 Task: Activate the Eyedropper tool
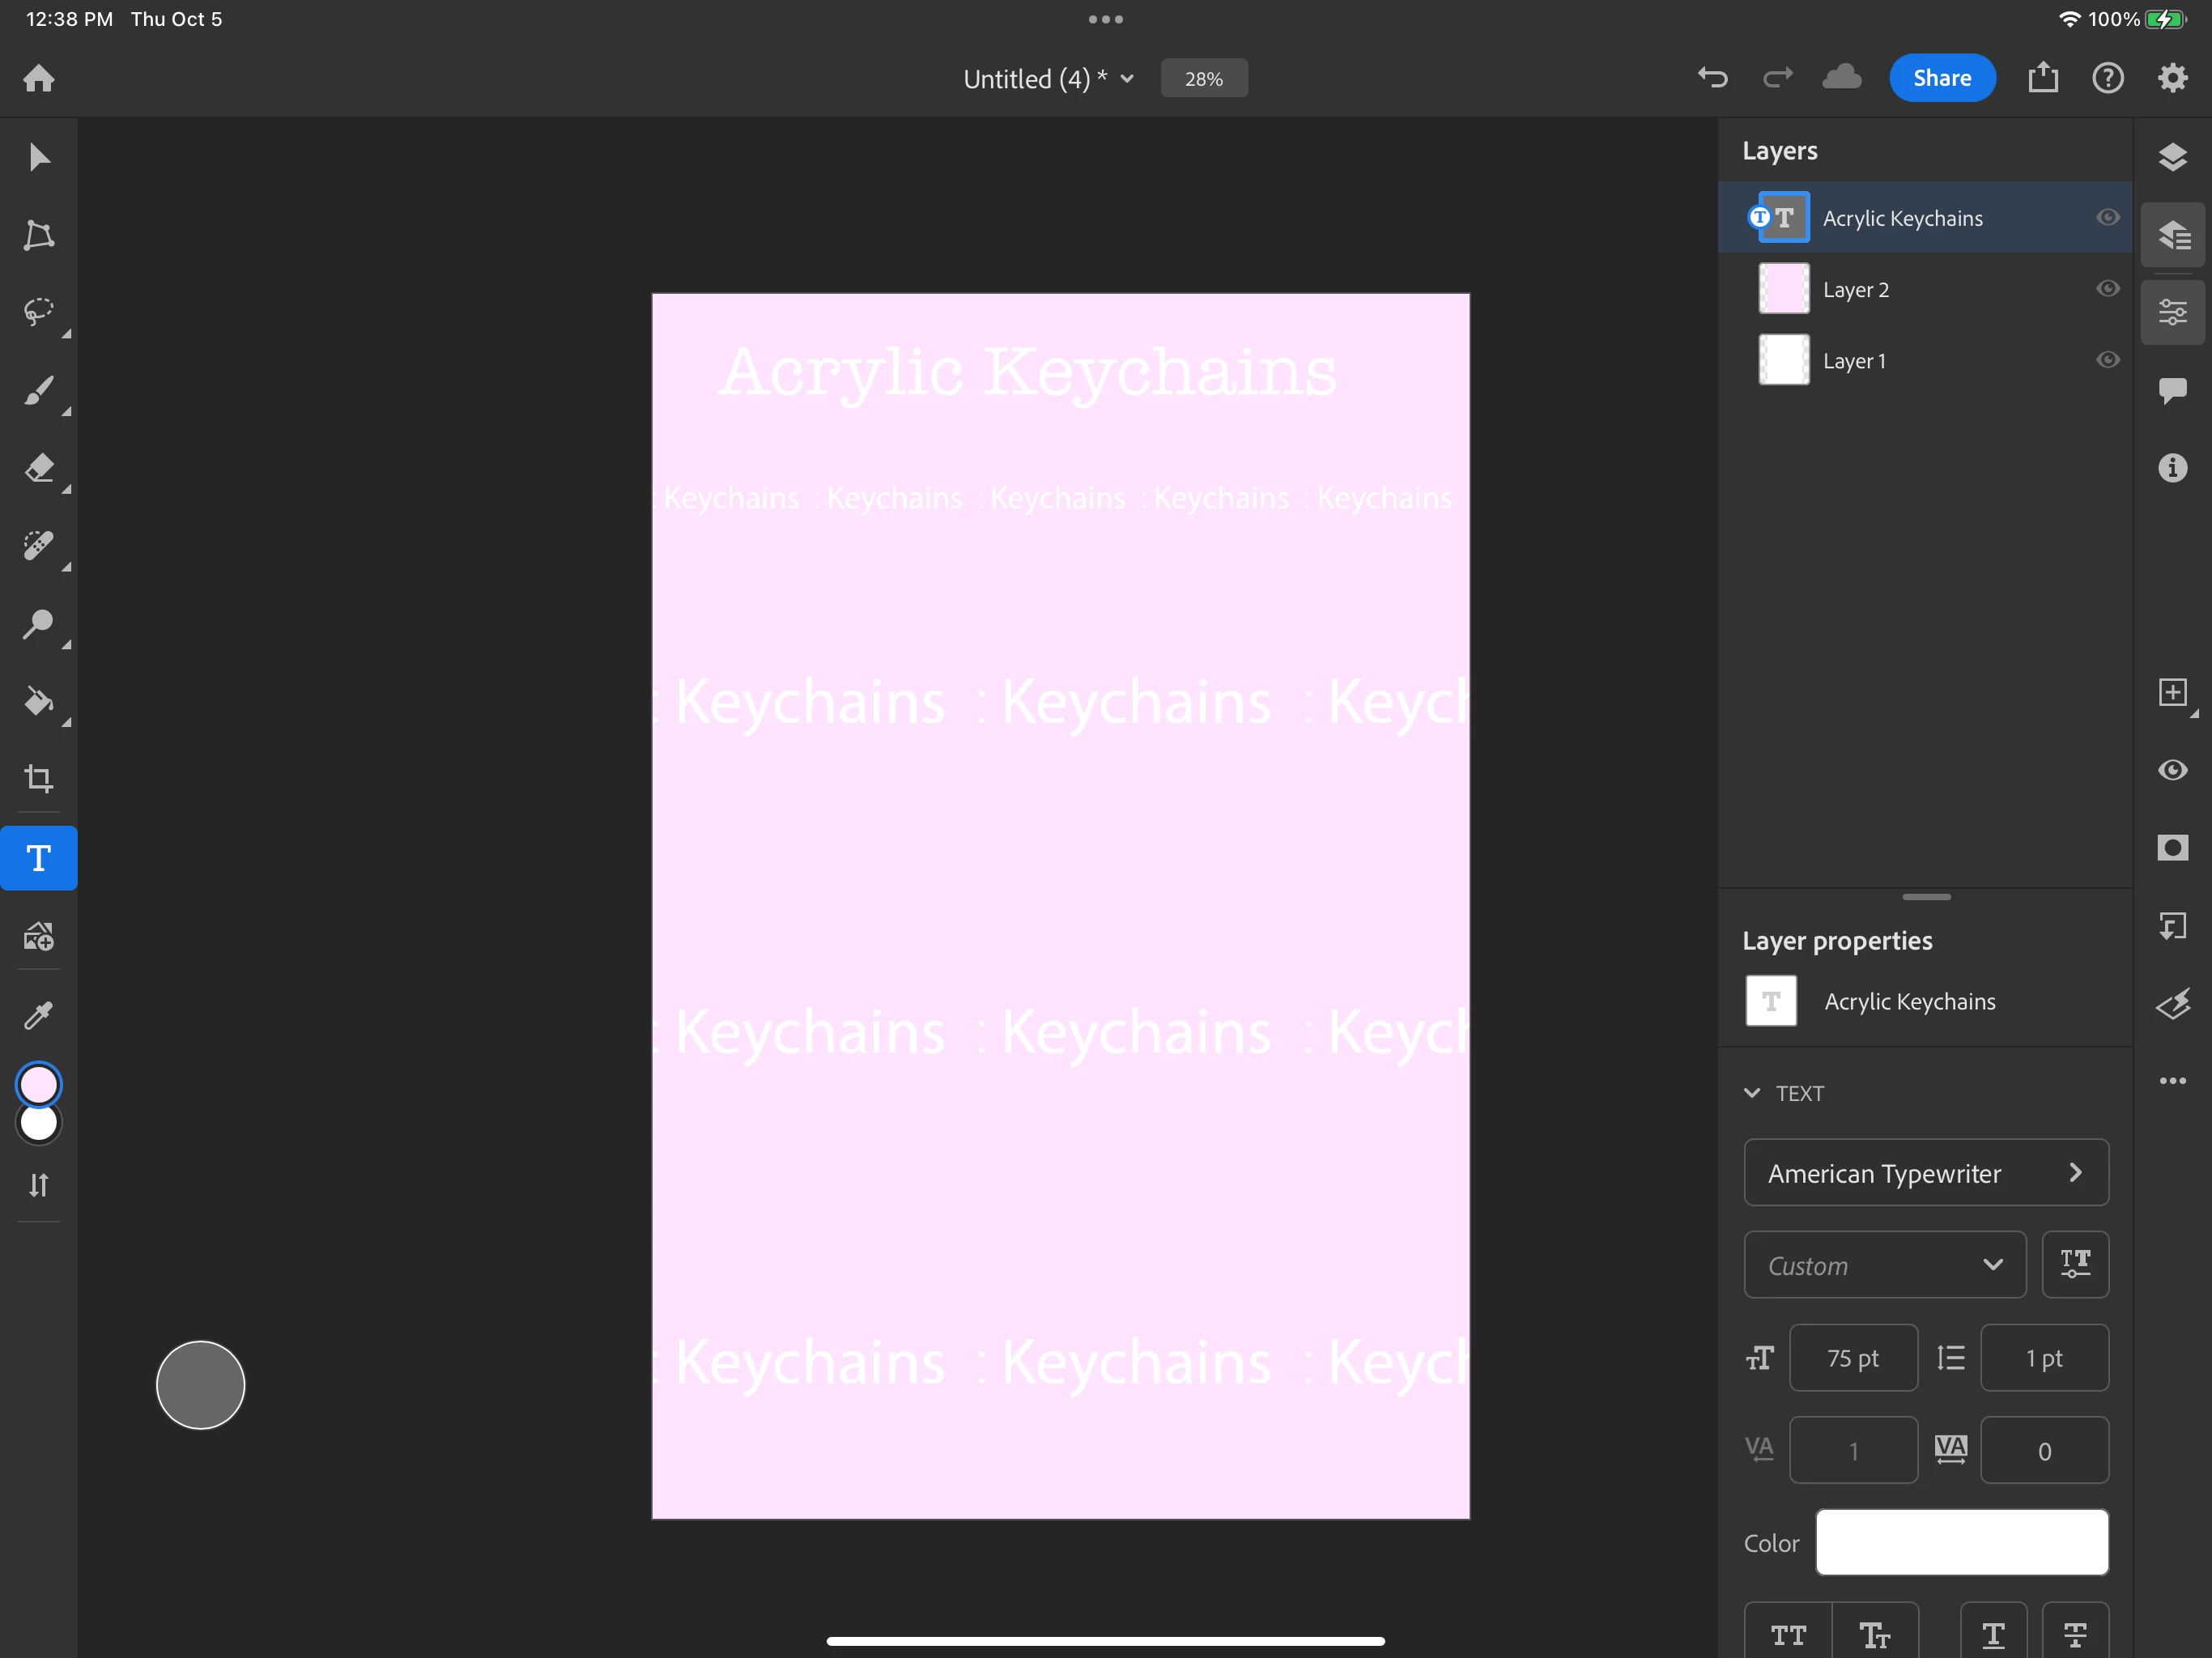point(39,1015)
